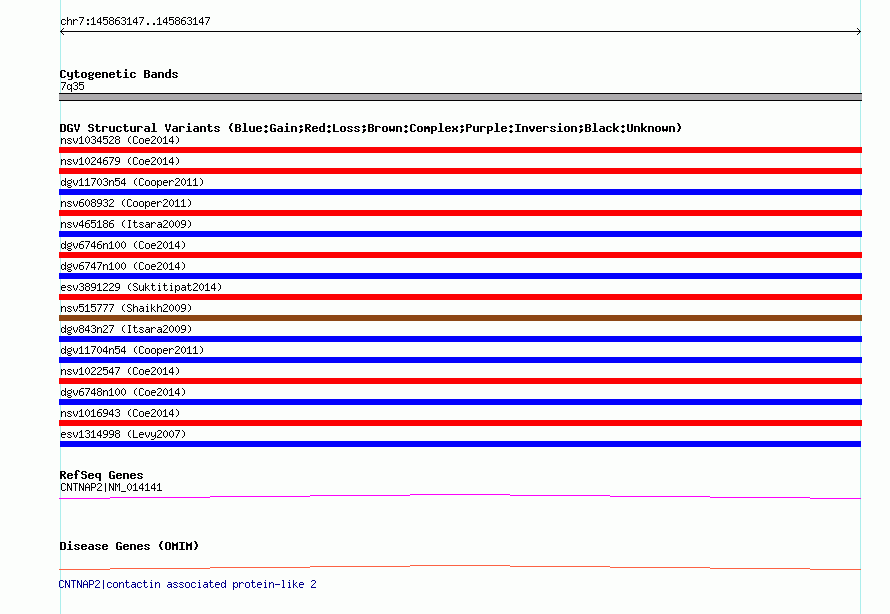
Task: Click the dgv843n27 (Itsara2009) label
Action: (x=126, y=329)
